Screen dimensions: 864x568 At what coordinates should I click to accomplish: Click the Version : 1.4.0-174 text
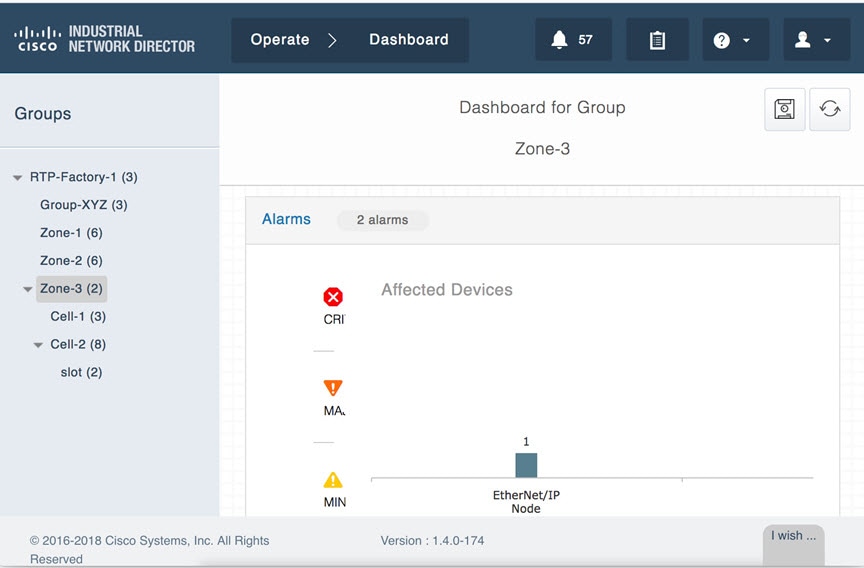(433, 541)
